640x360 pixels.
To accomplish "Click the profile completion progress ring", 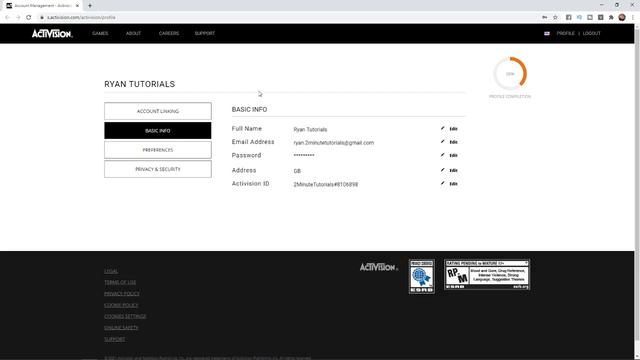I will pyautogui.click(x=510, y=73).
